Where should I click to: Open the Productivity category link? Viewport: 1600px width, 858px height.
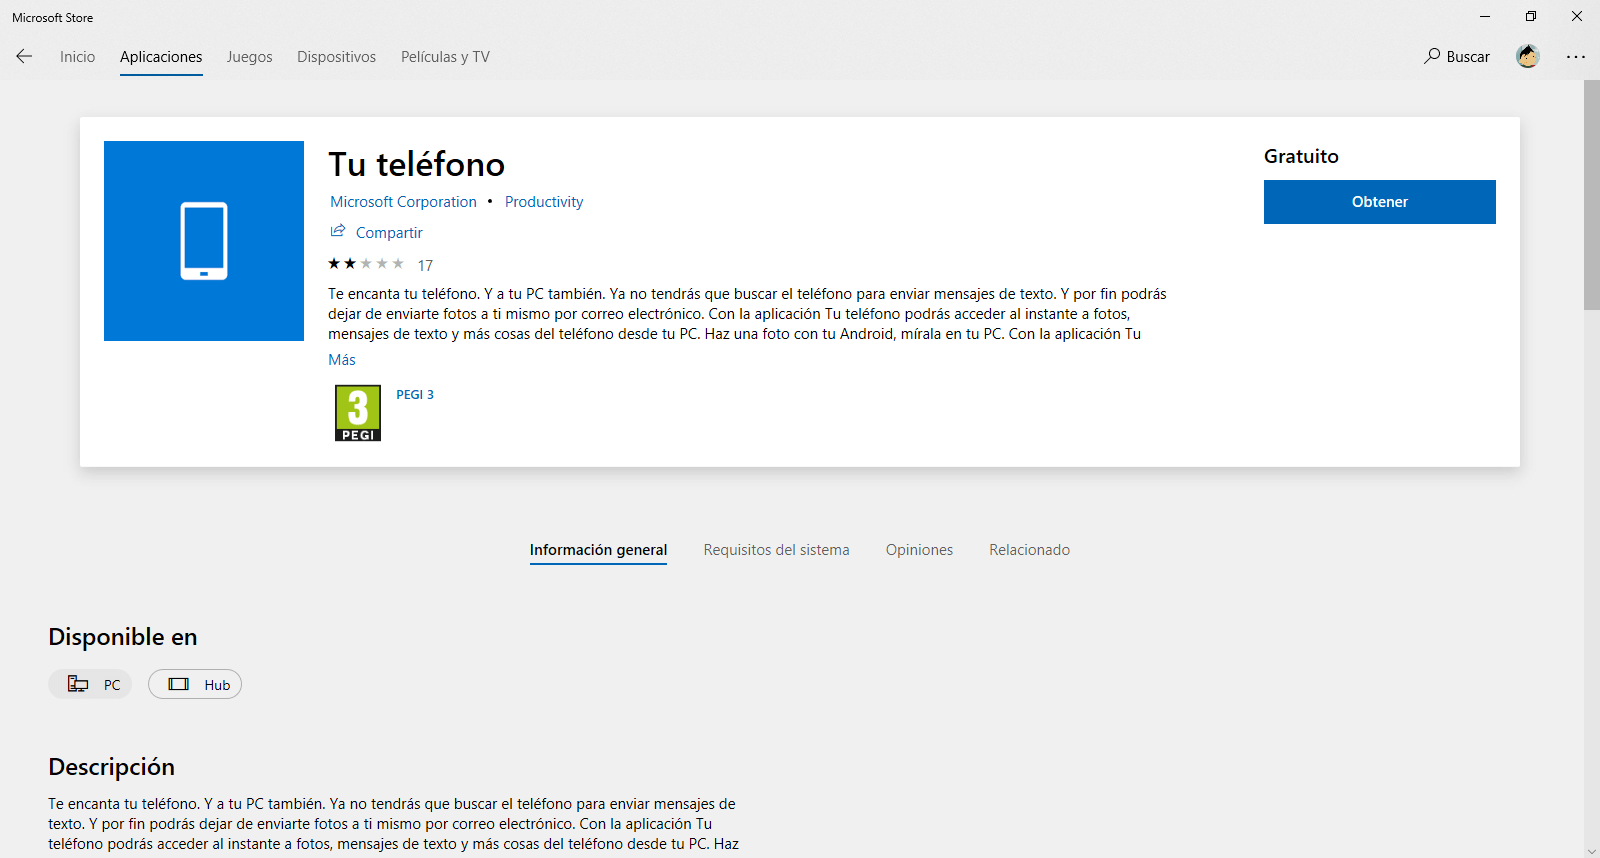coord(544,202)
